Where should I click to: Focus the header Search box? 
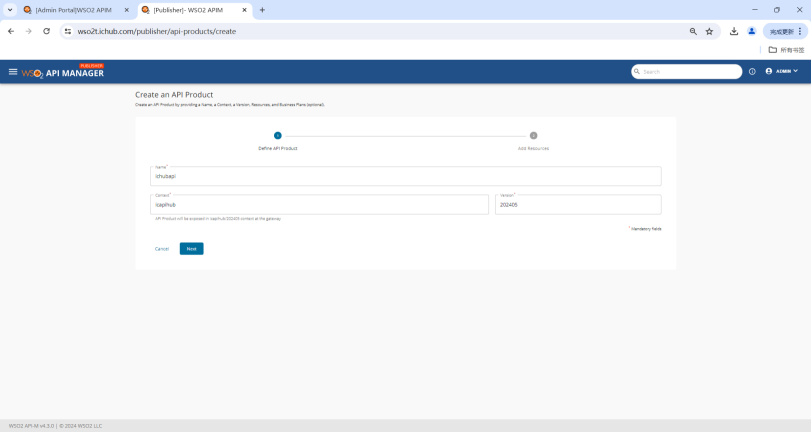point(690,72)
